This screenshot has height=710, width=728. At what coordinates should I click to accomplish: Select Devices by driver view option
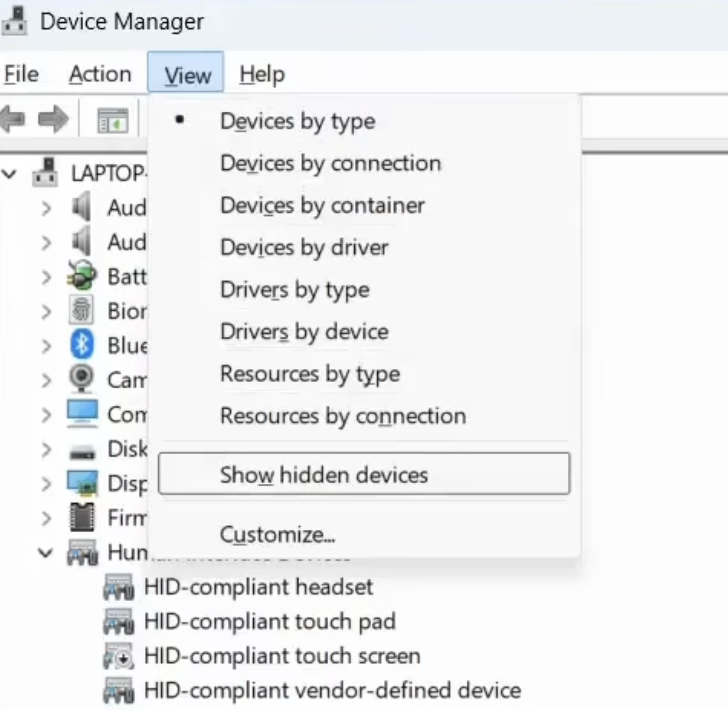coord(364,248)
